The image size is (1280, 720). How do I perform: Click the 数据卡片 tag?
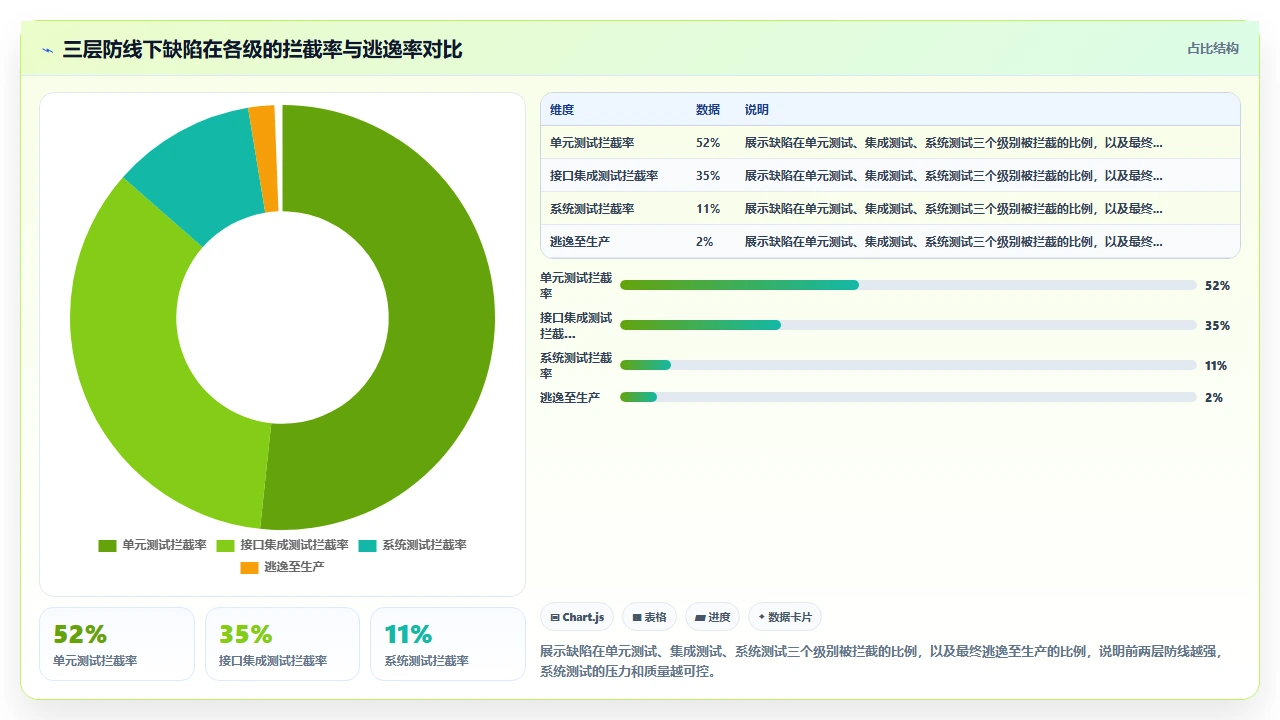(785, 617)
